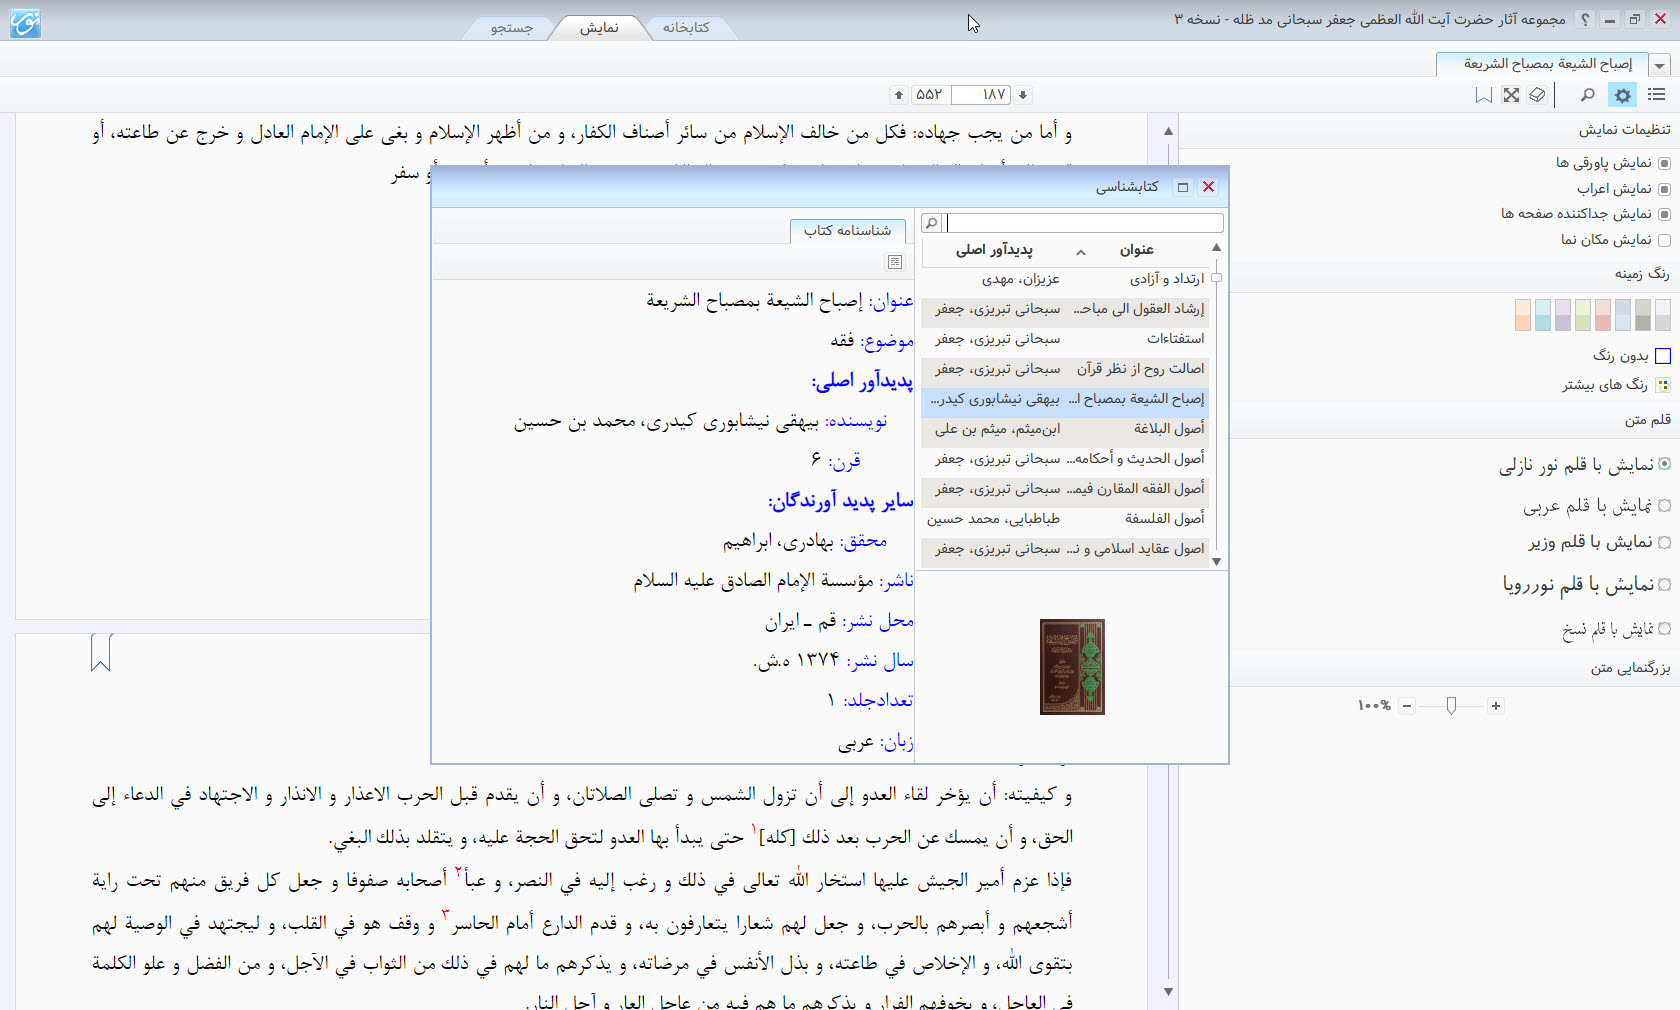Toggle the نمایش جداکننده صفحه ها checkbox
Image resolution: width=1680 pixels, height=1010 pixels.
(1664, 214)
